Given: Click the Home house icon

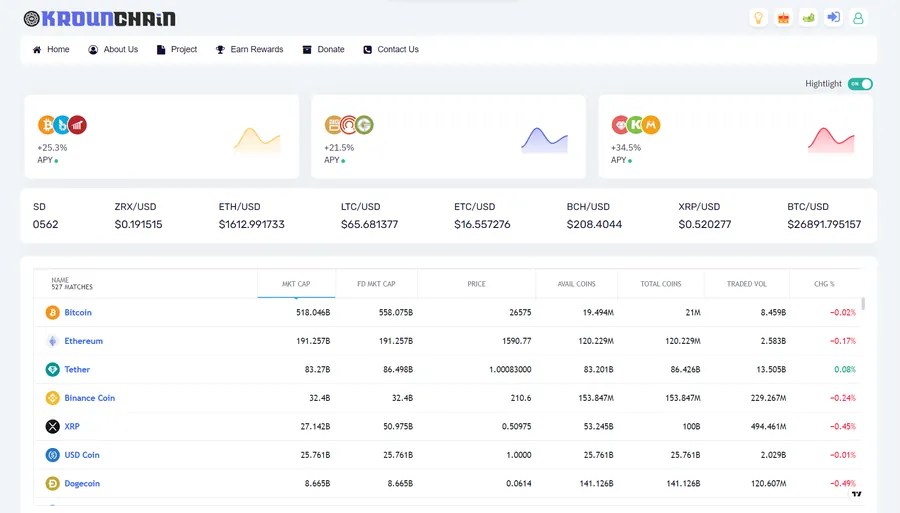Looking at the screenshot, I should point(37,49).
